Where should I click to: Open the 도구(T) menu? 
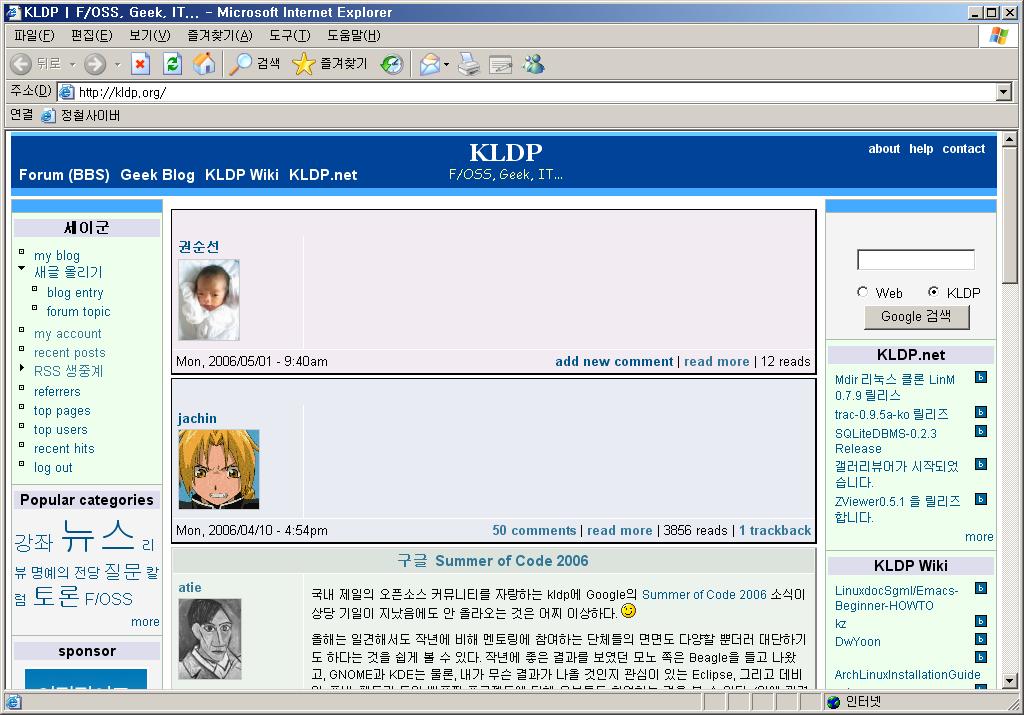289,35
